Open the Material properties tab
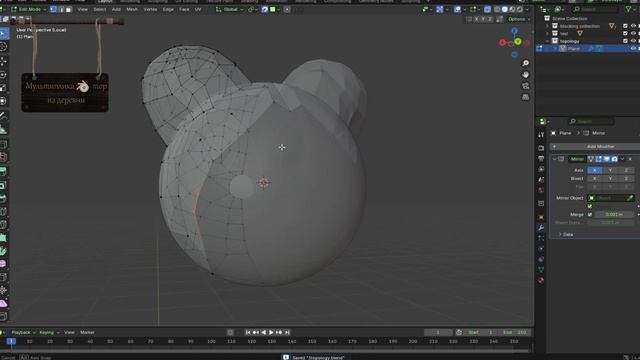The height and width of the screenshot is (360, 640). click(541, 280)
